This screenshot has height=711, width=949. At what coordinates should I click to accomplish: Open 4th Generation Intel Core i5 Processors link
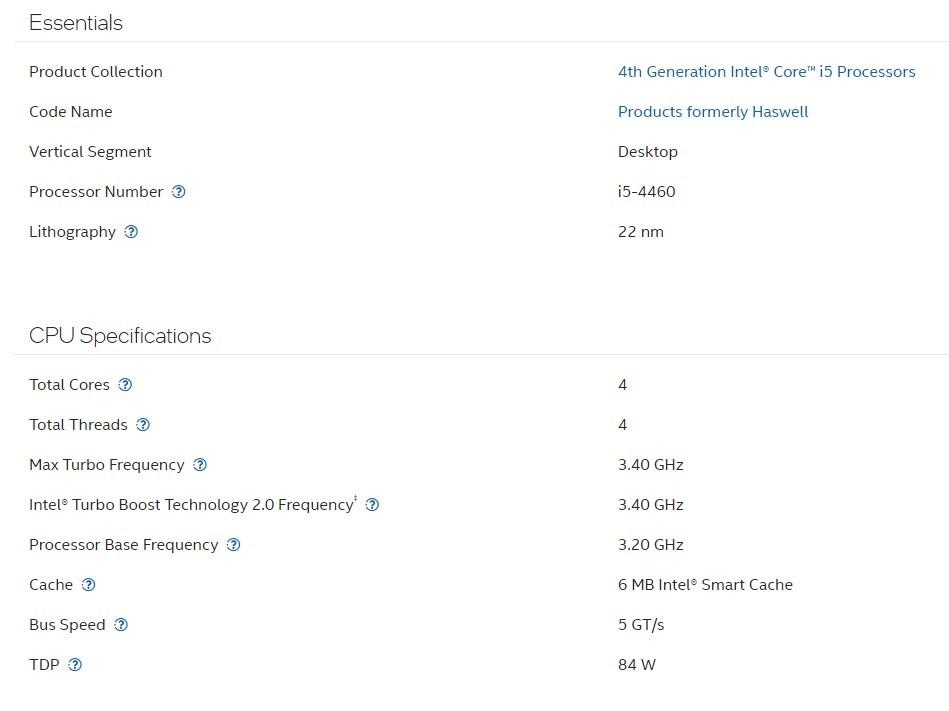(766, 72)
